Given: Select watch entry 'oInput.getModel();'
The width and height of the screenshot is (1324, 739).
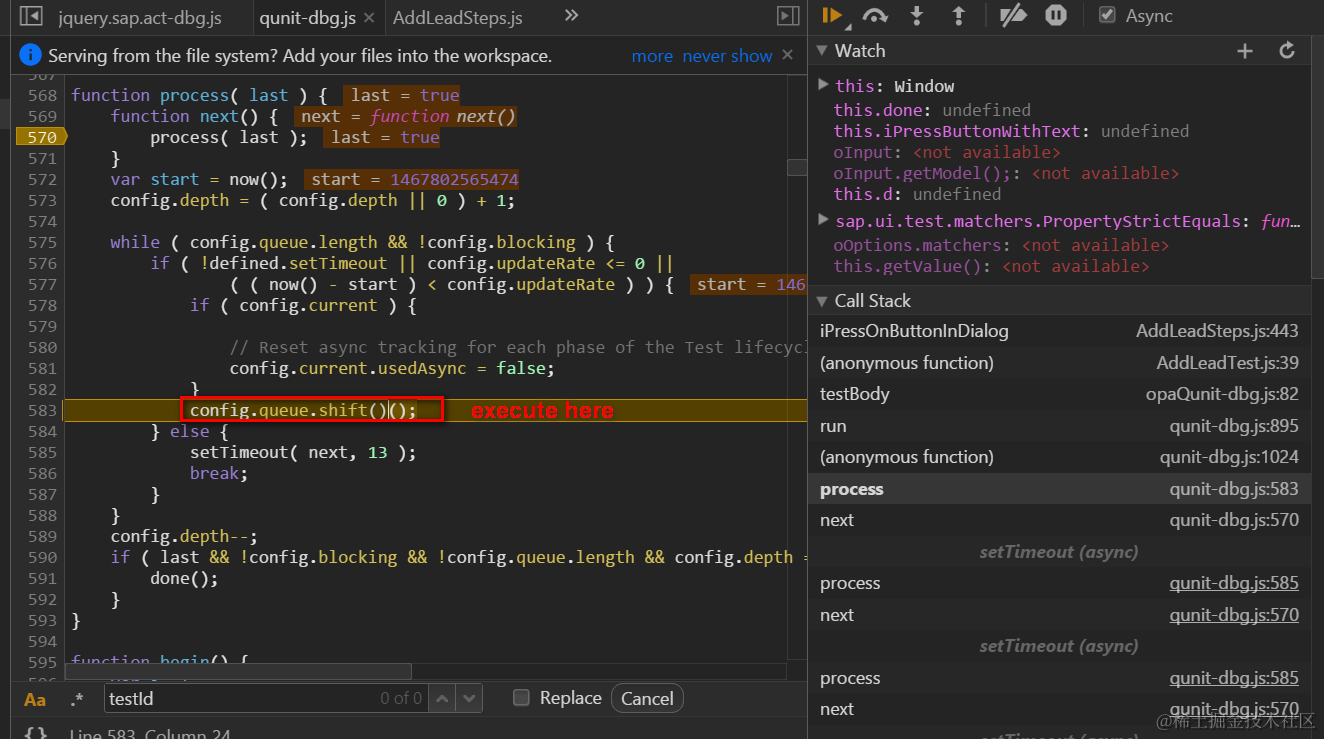Looking at the screenshot, I should tap(1006, 173).
